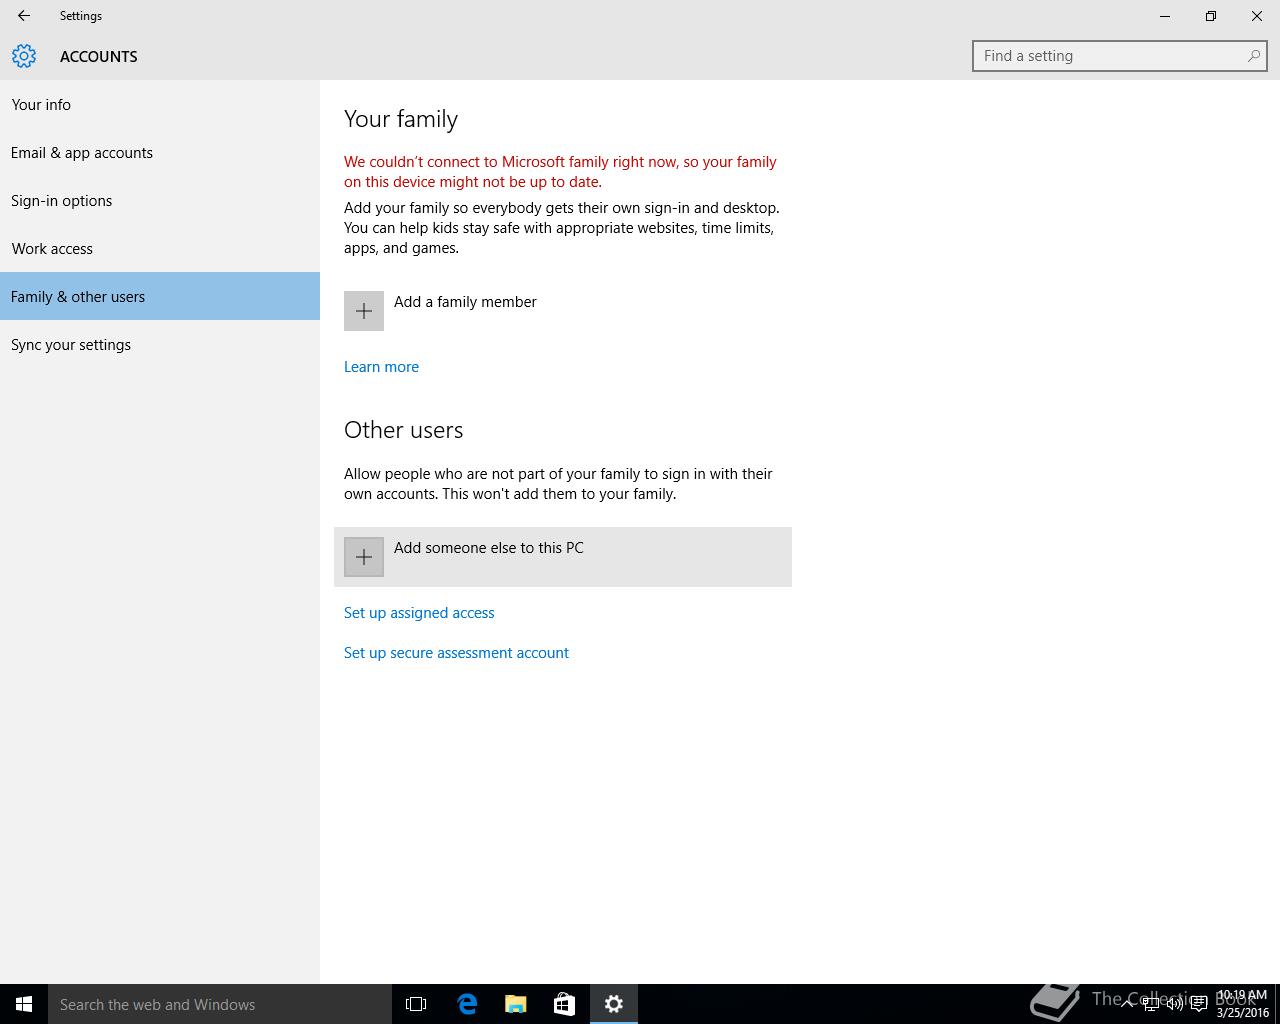1280x1024 pixels.
Task: Open Task View from the taskbar
Action: pyautogui.click(x=416, y=1004)
